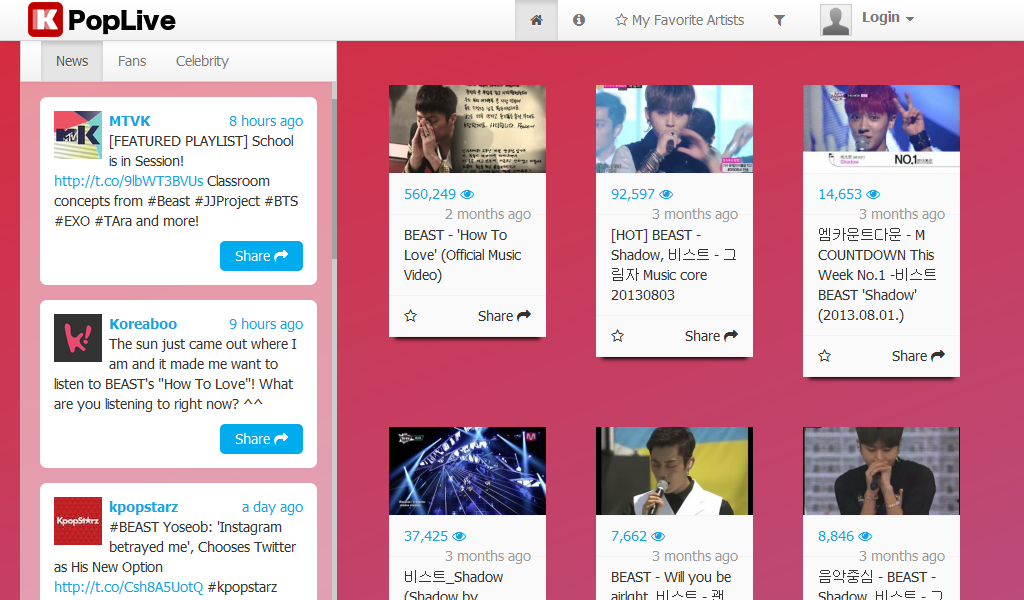Open title BEAST - 'How To Love' (Official Music Video)
The height and width of the screenshot is (600, 1024).
tap(462, 255)
